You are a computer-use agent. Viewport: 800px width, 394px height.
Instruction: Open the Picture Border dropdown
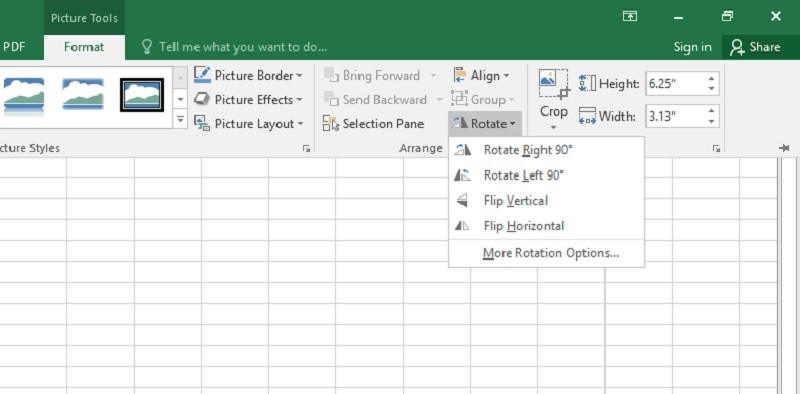(248, 76)
